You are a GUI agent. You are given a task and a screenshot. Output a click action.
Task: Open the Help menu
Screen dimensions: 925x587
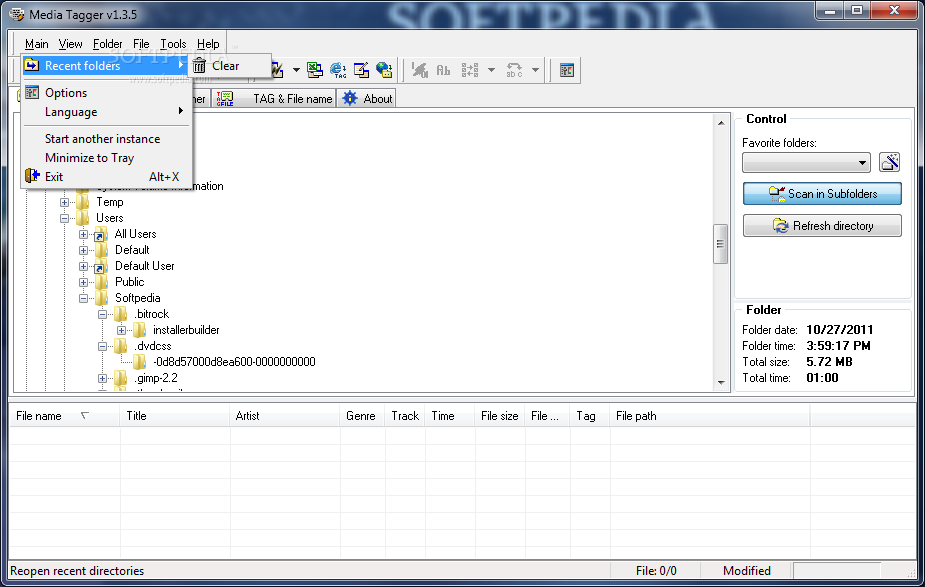[x=208, y=44]
